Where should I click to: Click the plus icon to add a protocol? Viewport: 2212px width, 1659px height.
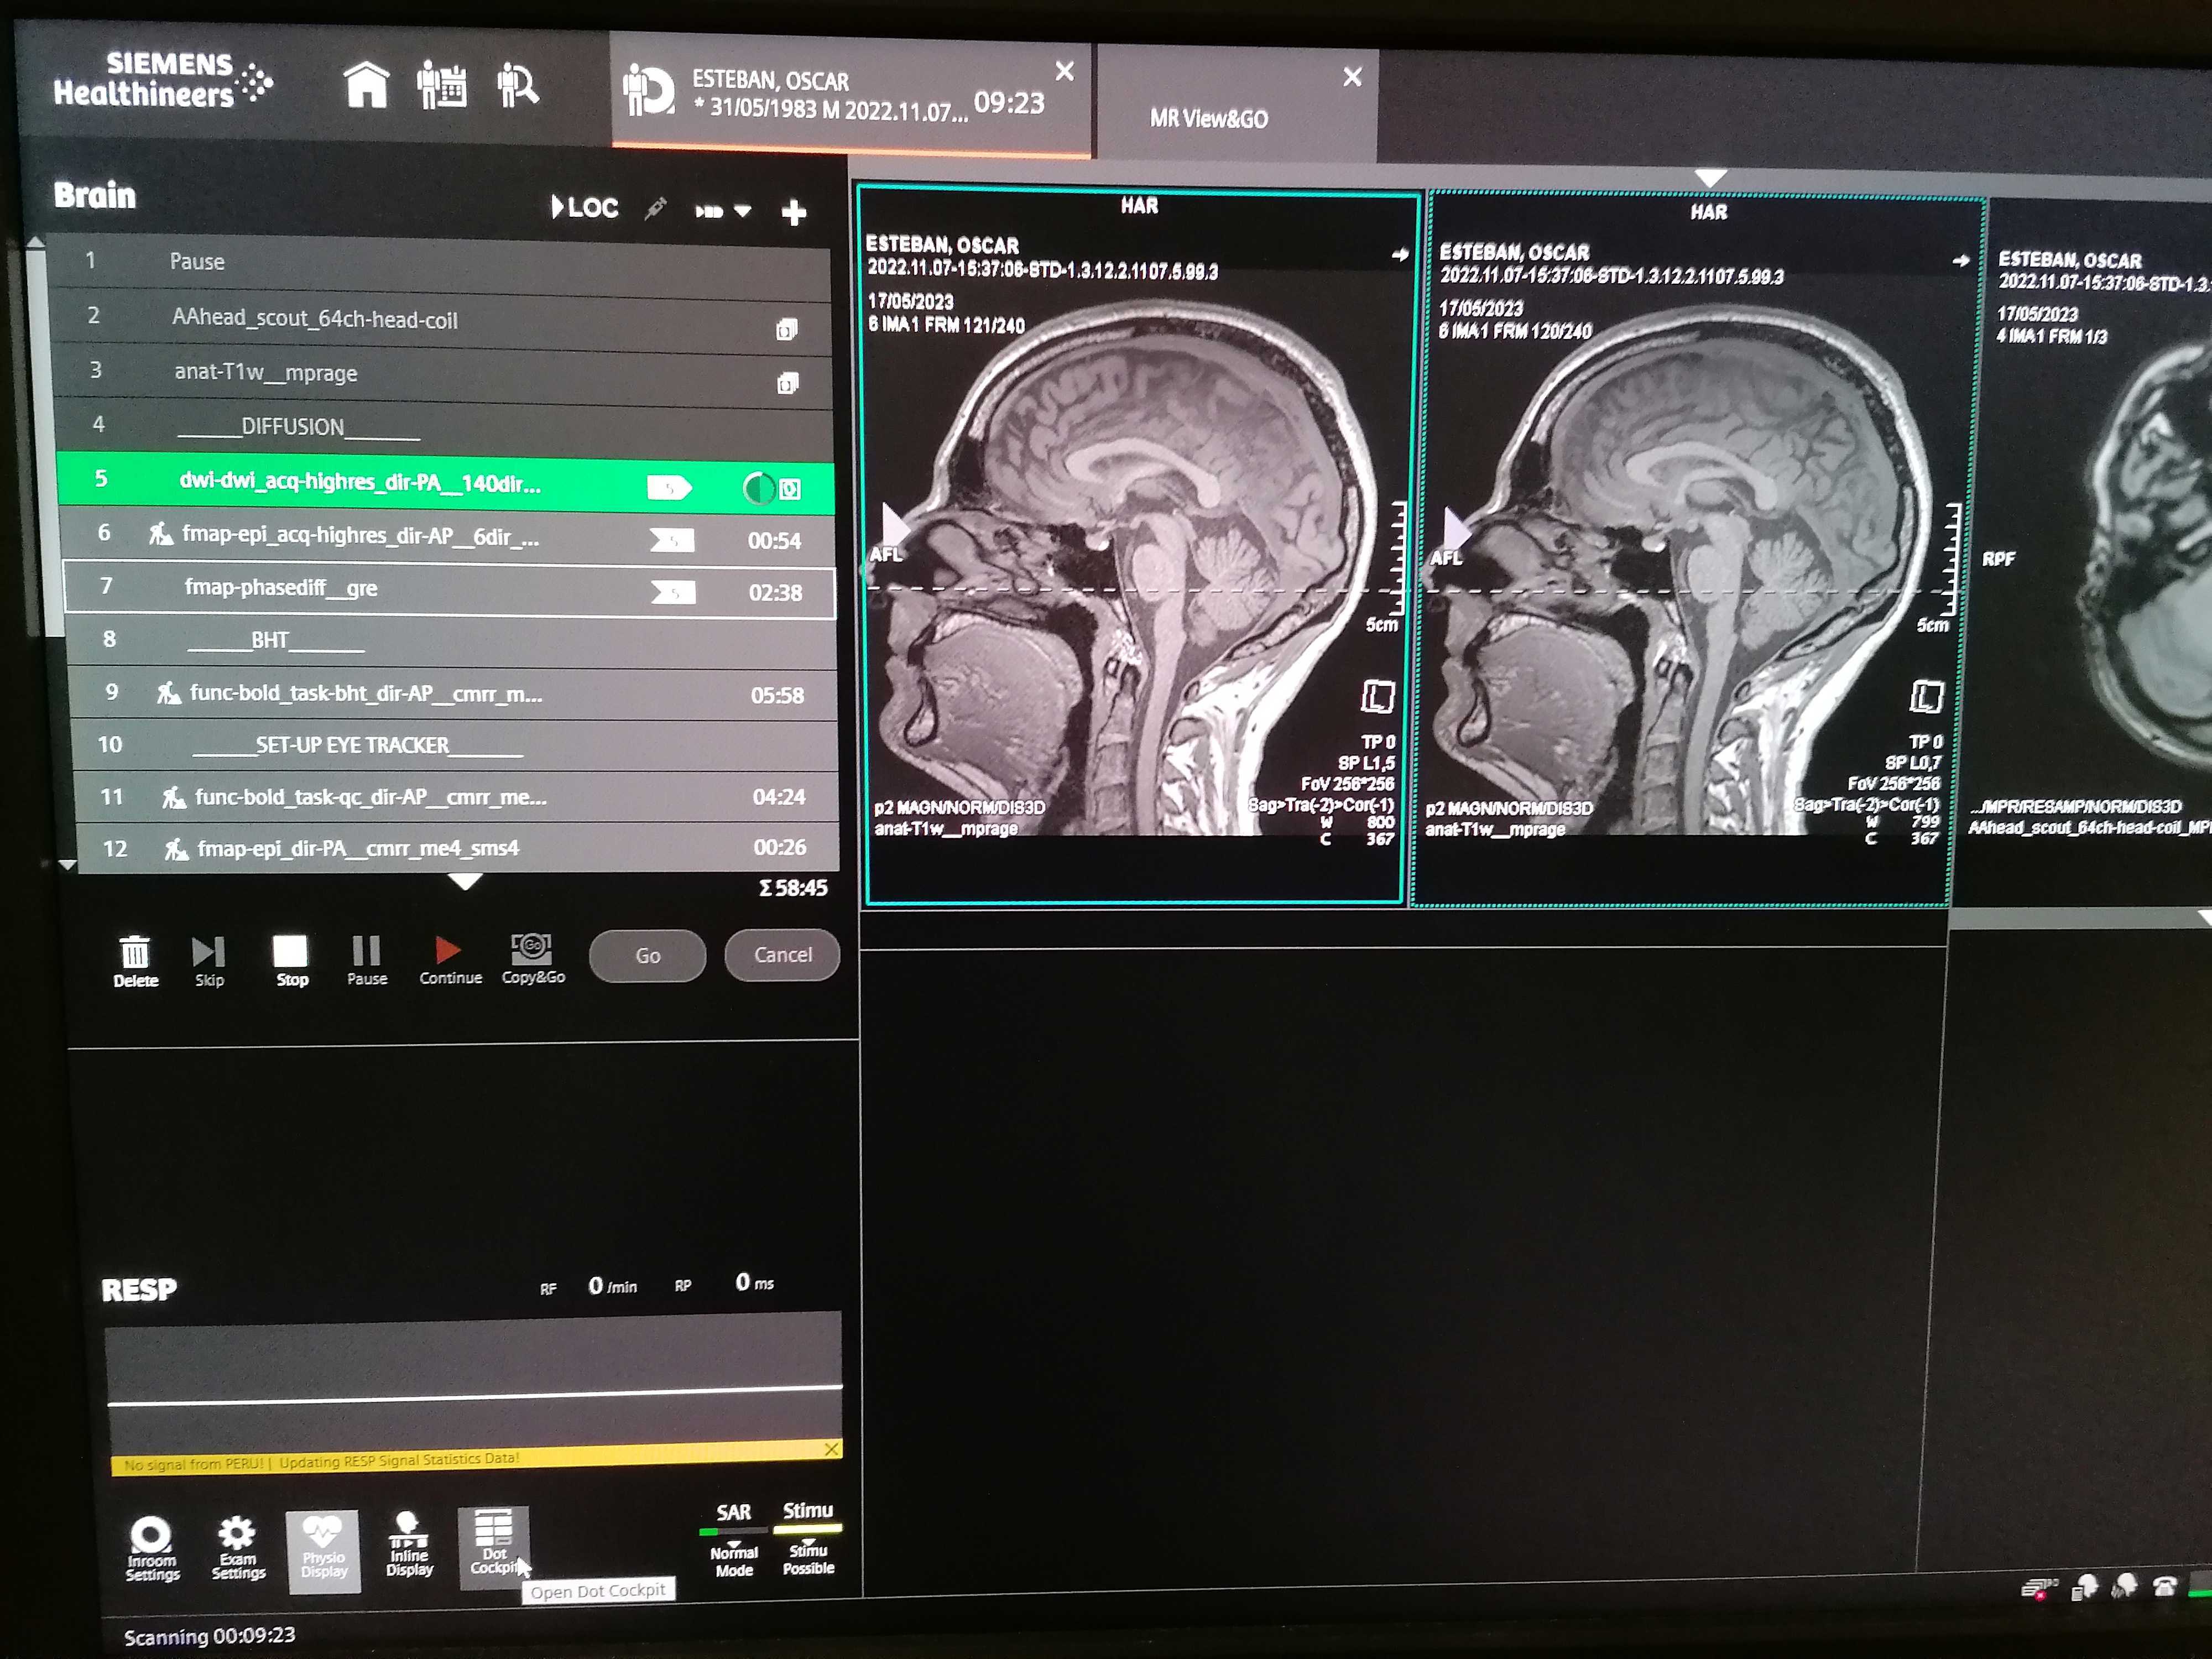tap(794, 212)
